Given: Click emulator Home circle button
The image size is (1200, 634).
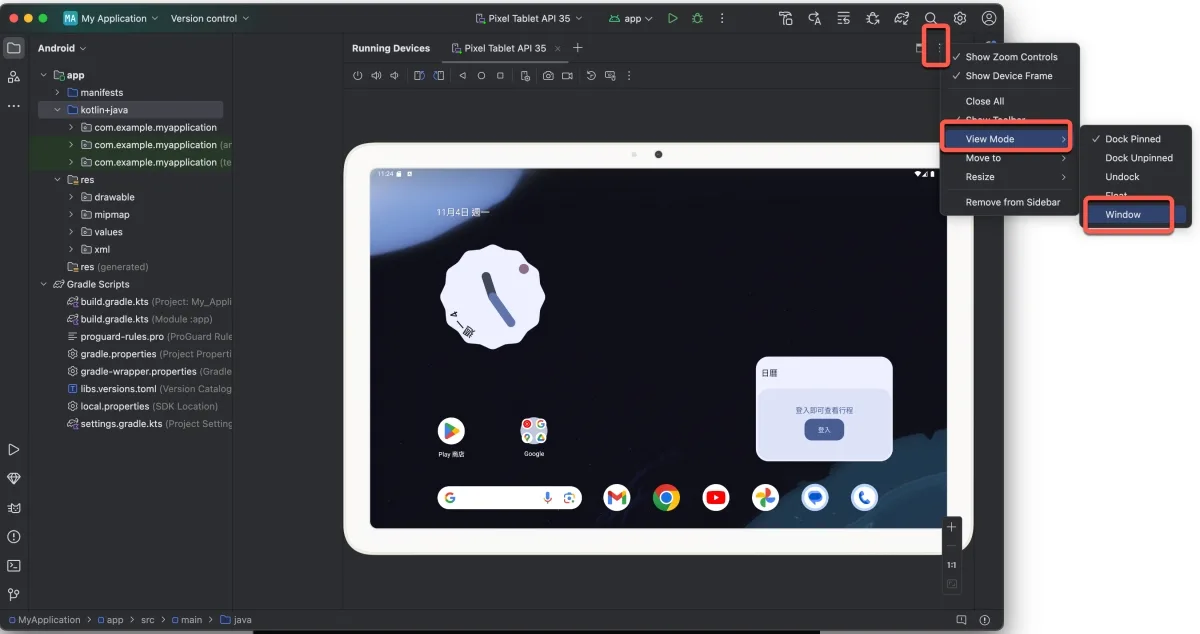Looking at the screenshot, I should click(x=481, y=75).
